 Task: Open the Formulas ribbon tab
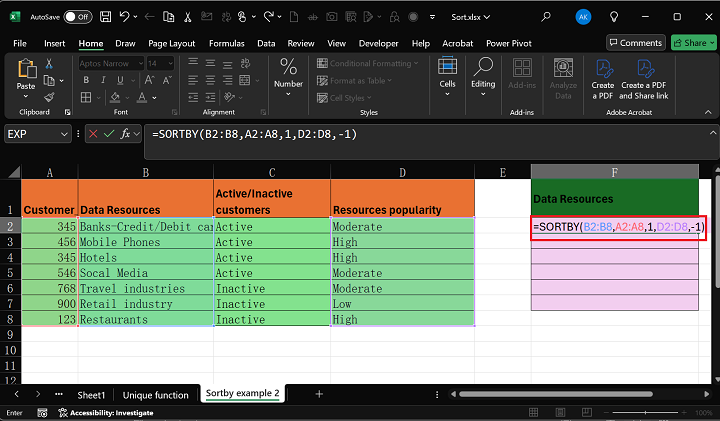[x=229, y=43]
